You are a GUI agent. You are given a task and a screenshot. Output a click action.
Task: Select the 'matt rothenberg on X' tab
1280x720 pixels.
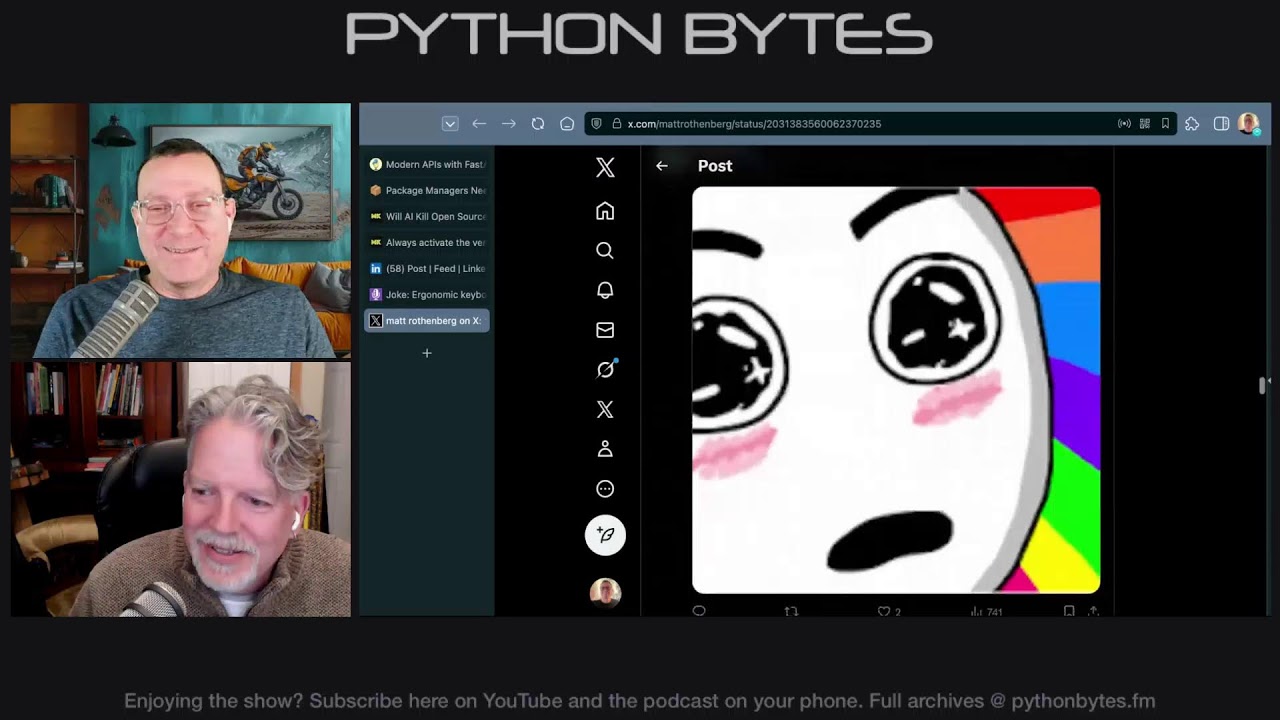[427, 320]
